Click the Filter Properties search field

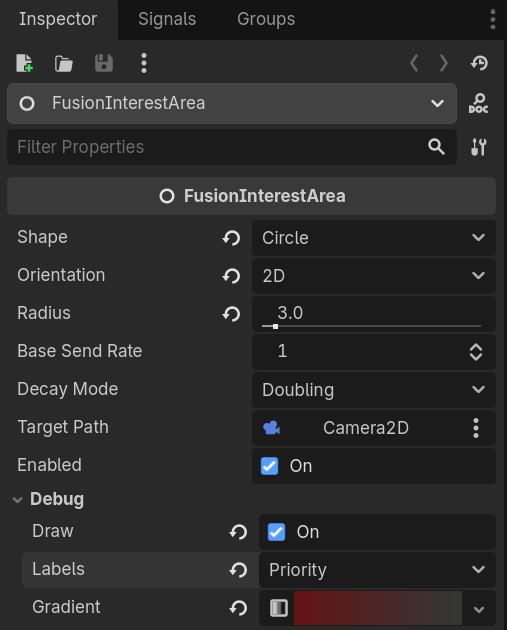(x=232, y=147)
